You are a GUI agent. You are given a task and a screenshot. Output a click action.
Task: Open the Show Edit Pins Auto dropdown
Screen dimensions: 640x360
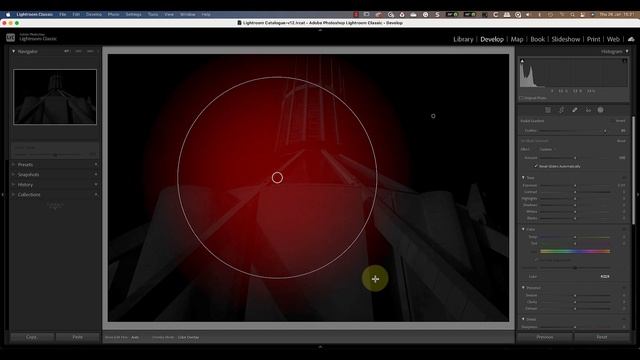135,338
